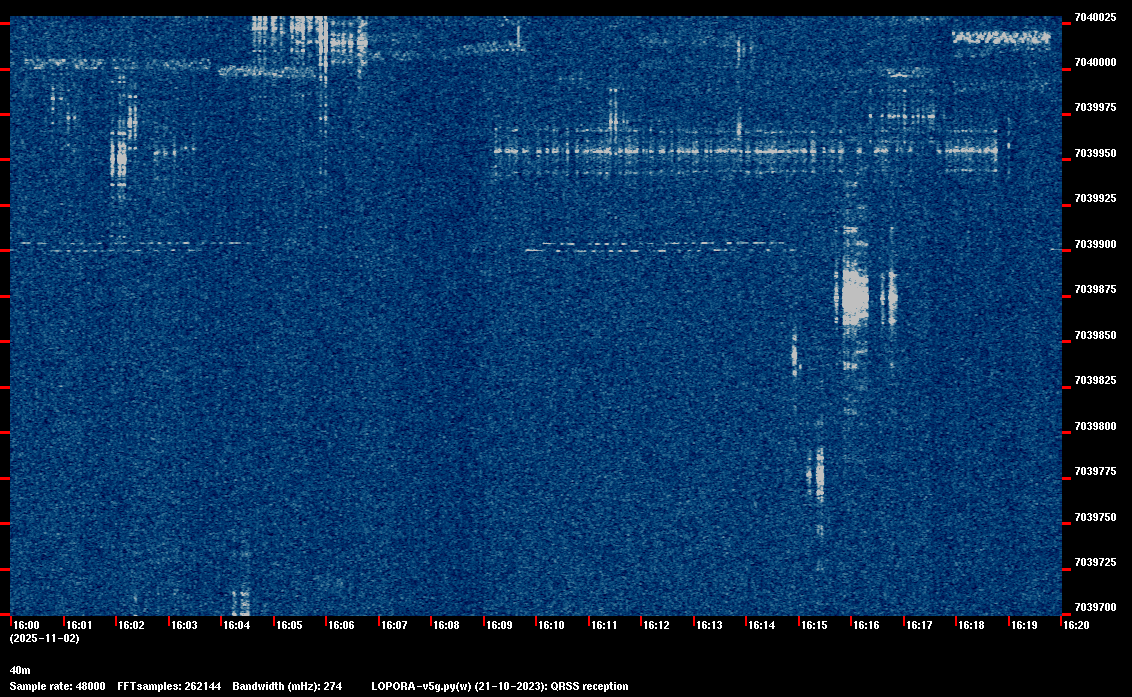The width and height of the screenshot is (1132, 697).
Task: Click the 7039775 frequency label
Action: (1095, 472)
